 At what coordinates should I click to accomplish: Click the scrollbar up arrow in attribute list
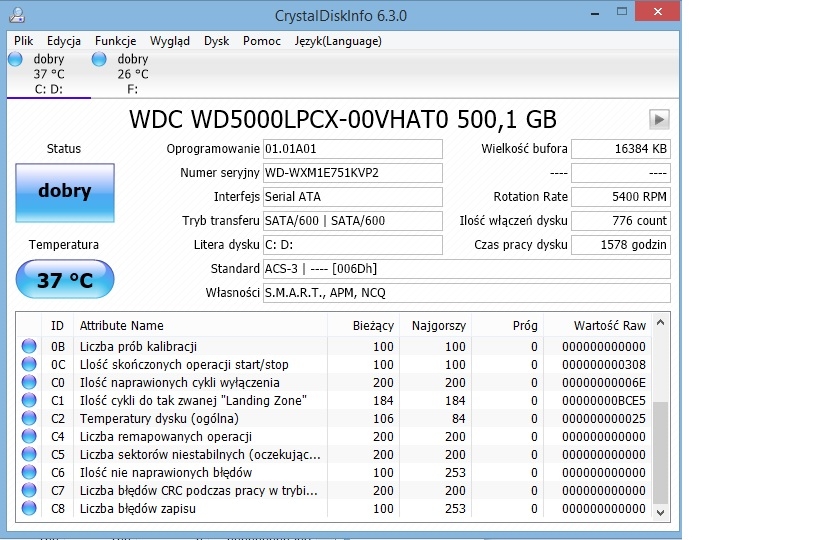tap(660, 323)
